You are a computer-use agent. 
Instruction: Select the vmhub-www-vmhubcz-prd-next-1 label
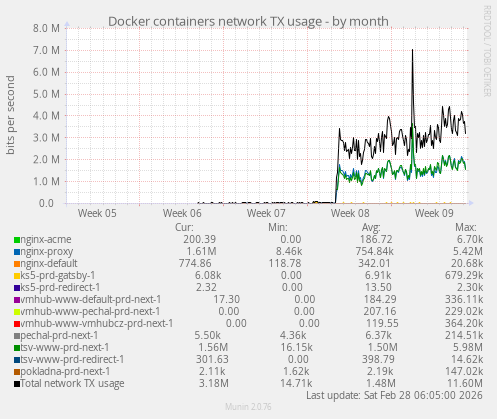pyautogui.click(x=97, y=324)
